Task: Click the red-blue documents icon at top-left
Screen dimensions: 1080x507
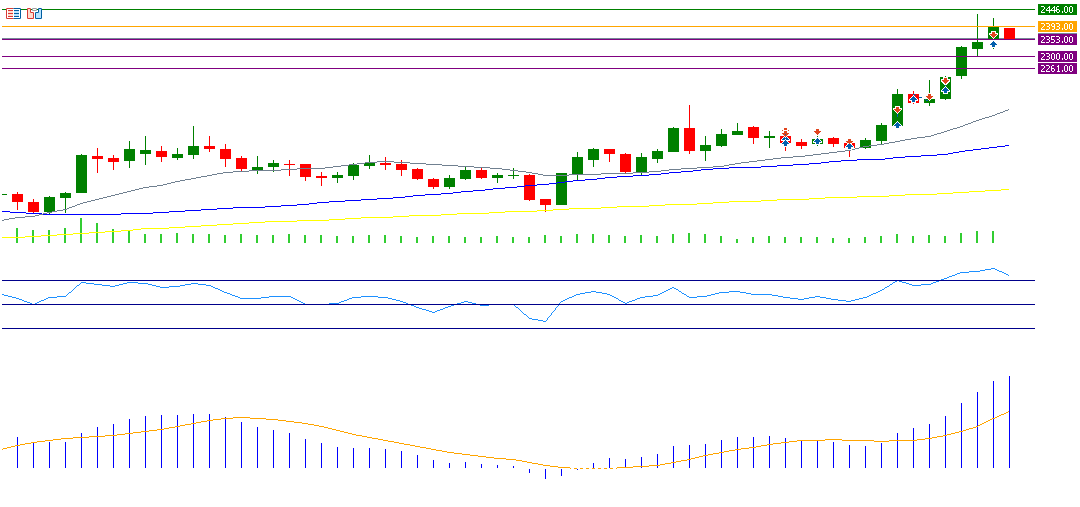Action: point(35,13)
